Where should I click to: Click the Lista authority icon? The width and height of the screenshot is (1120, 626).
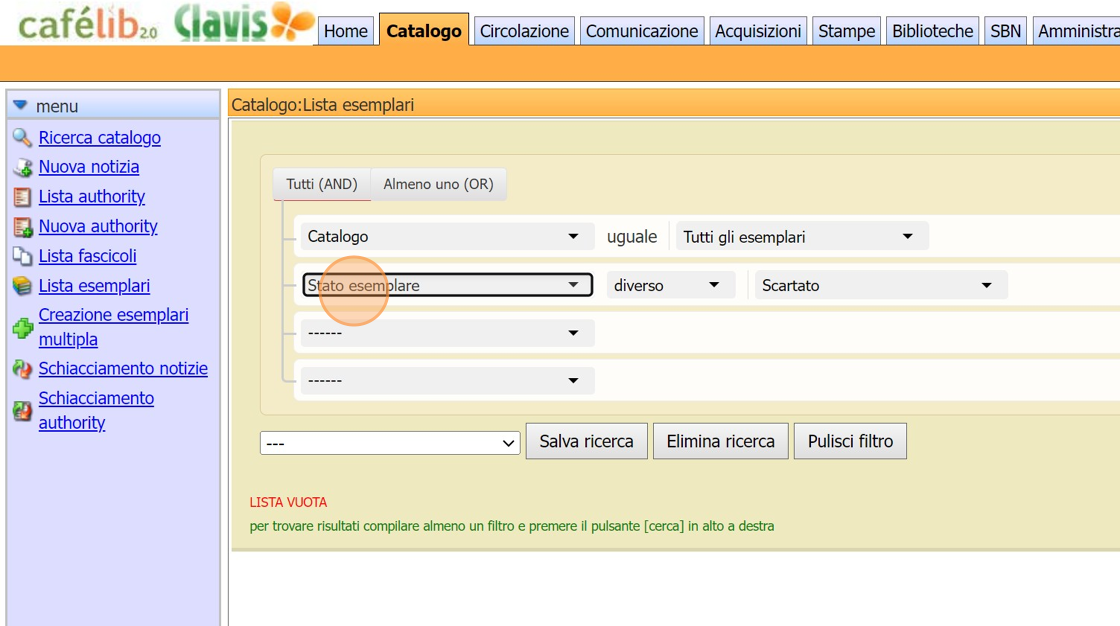[x=22, y=197]
